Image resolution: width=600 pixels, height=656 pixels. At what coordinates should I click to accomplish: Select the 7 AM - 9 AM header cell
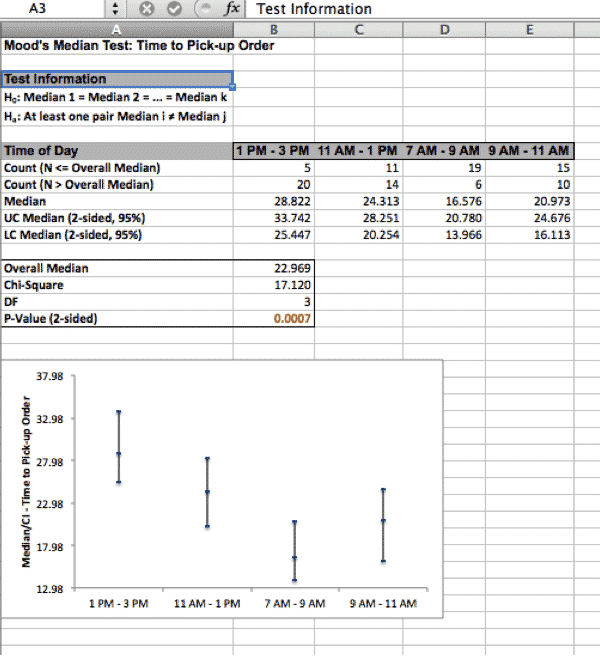click(444, 151)
